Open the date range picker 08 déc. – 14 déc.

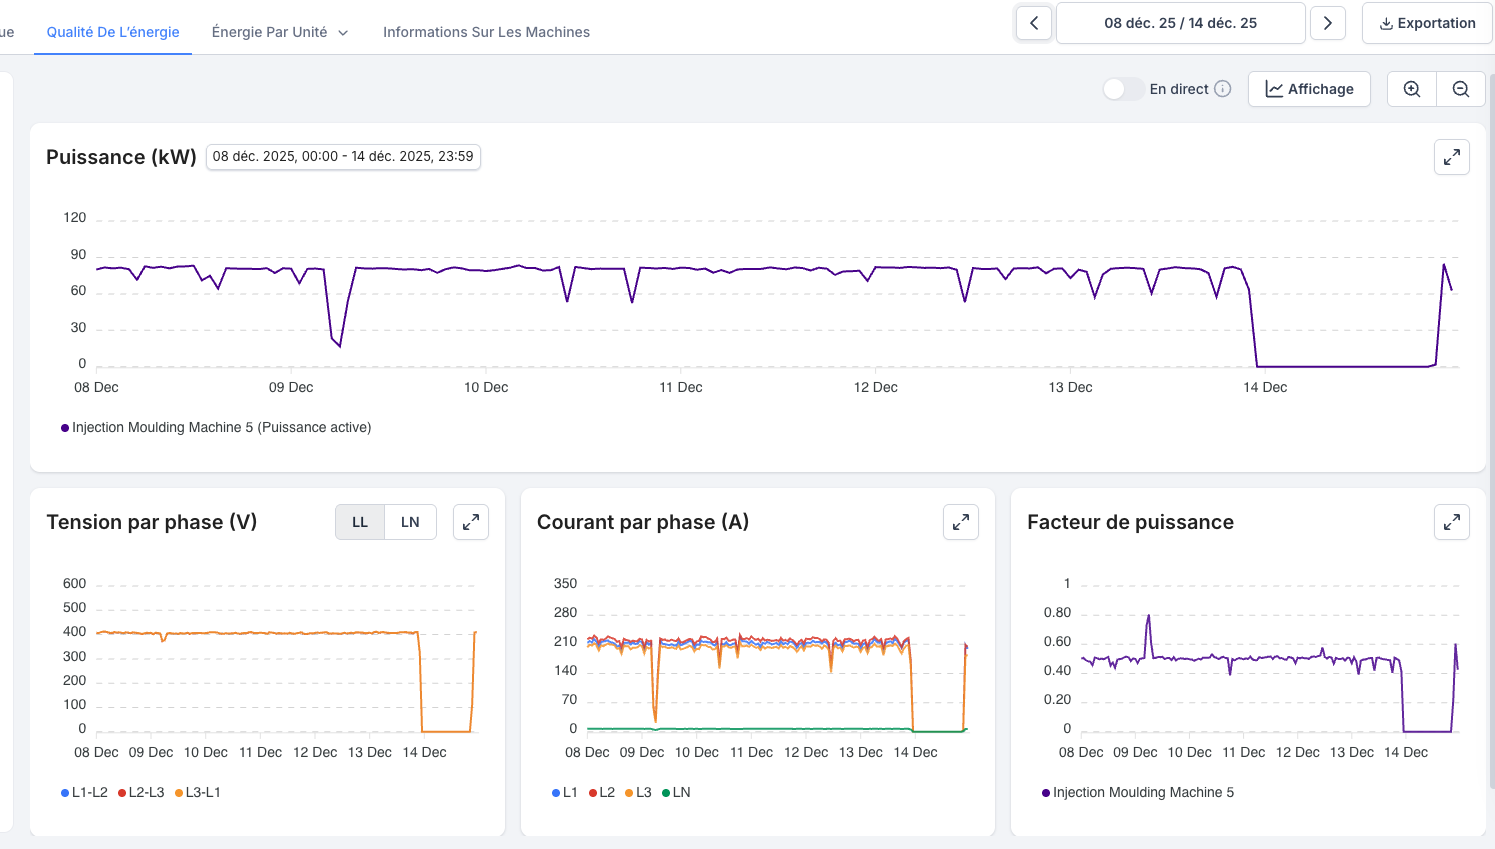[x=1180, y=23]
